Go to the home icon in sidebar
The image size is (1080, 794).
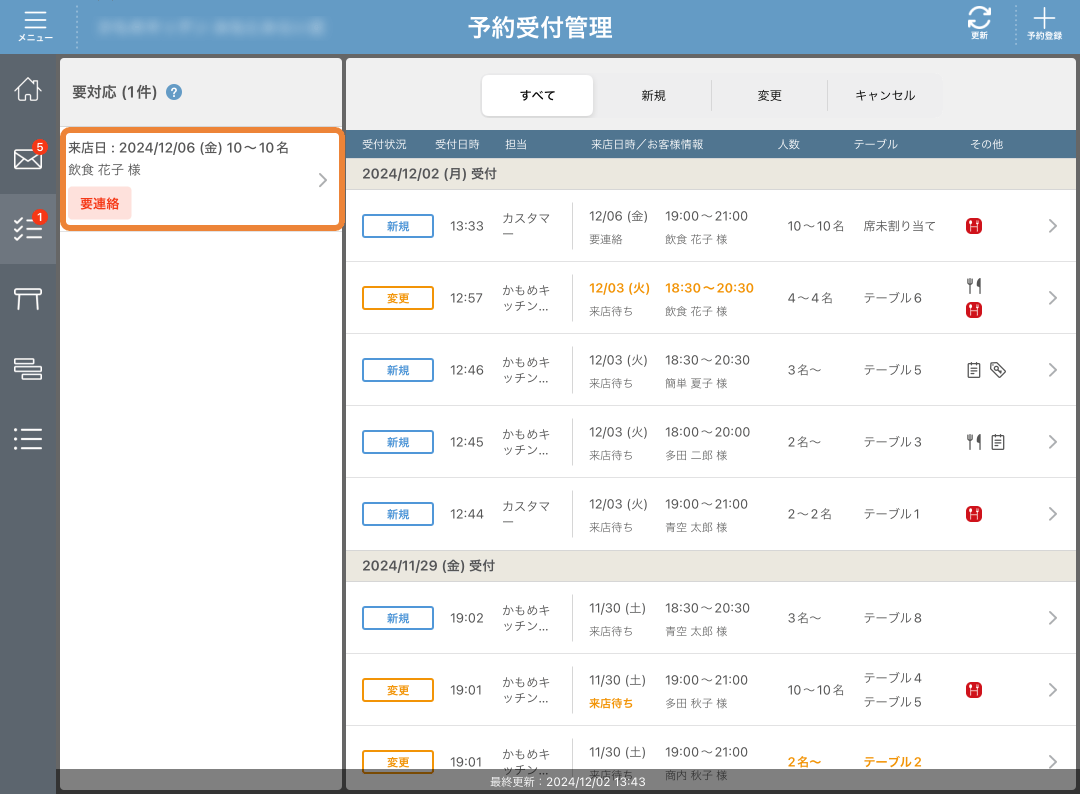[28, 90]
